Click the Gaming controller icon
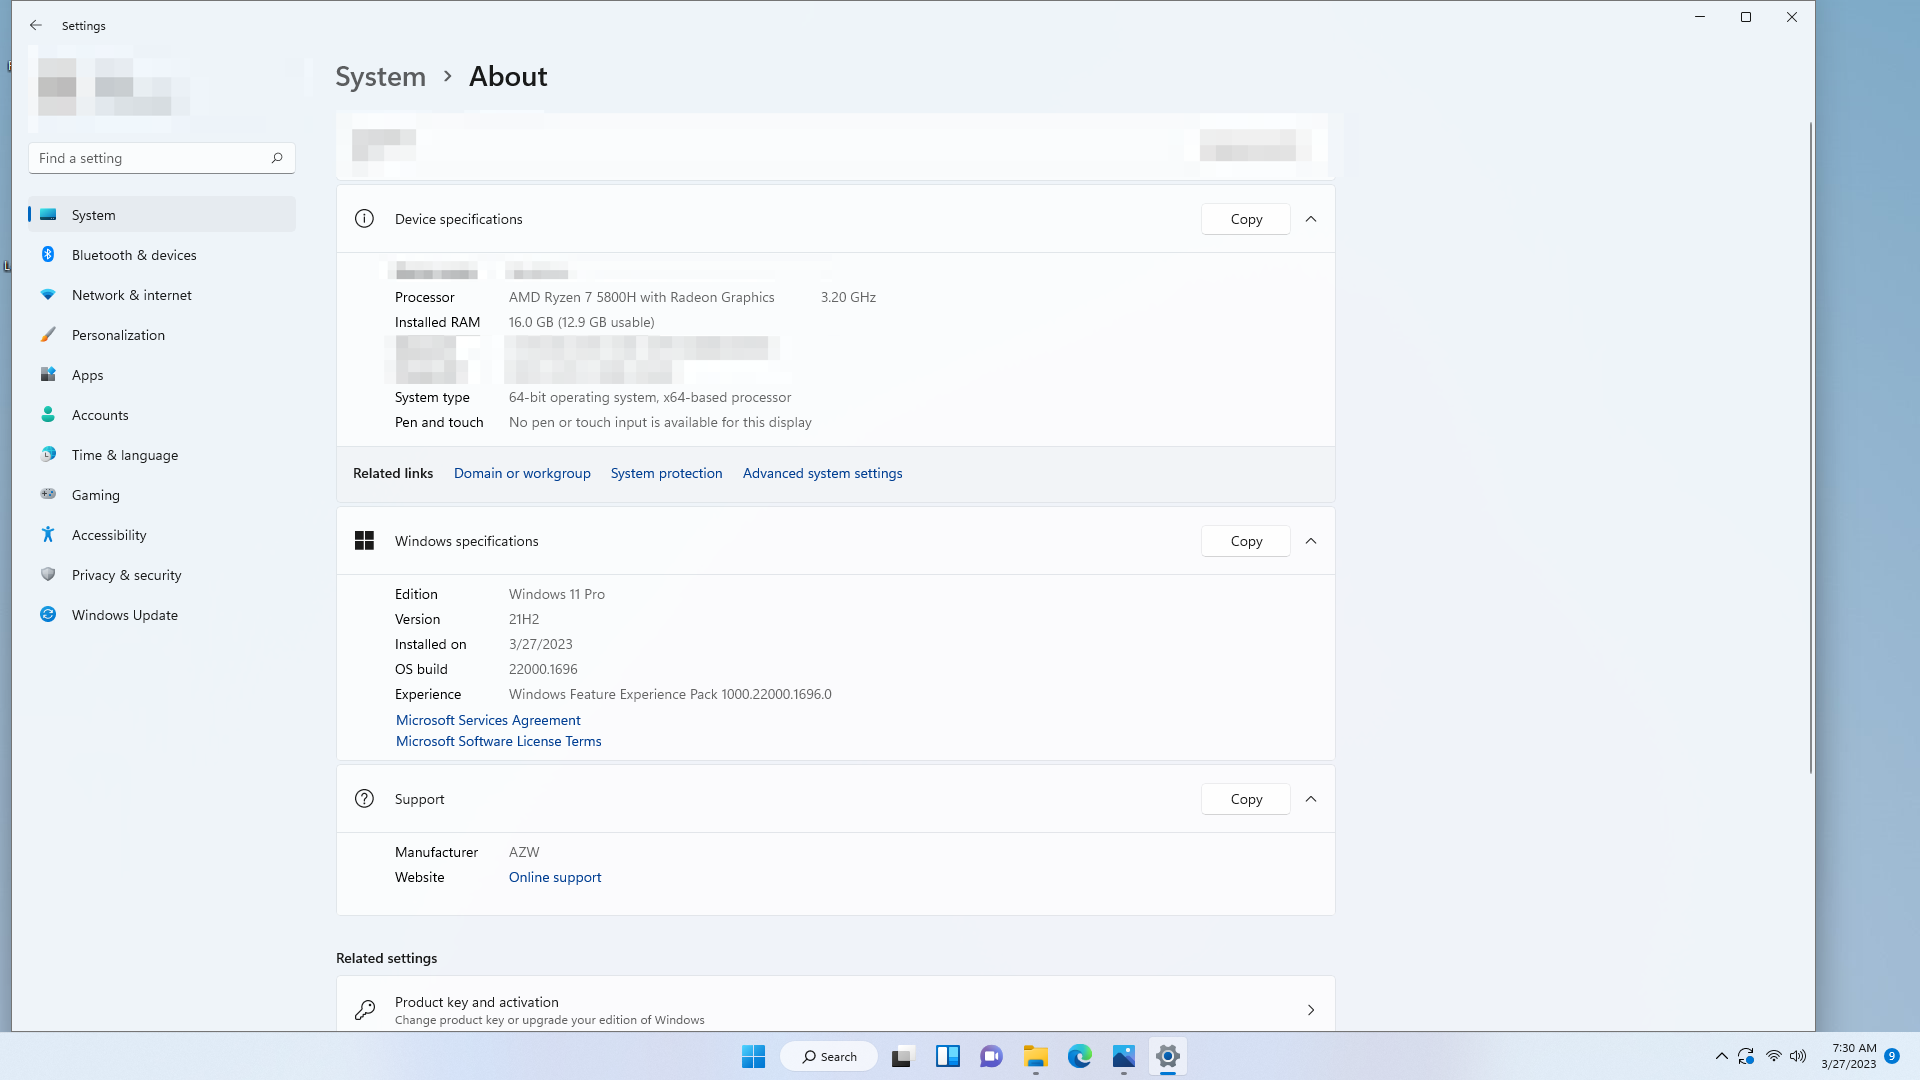Viewport: 1920px width, 1080px height. pos(48,495)
